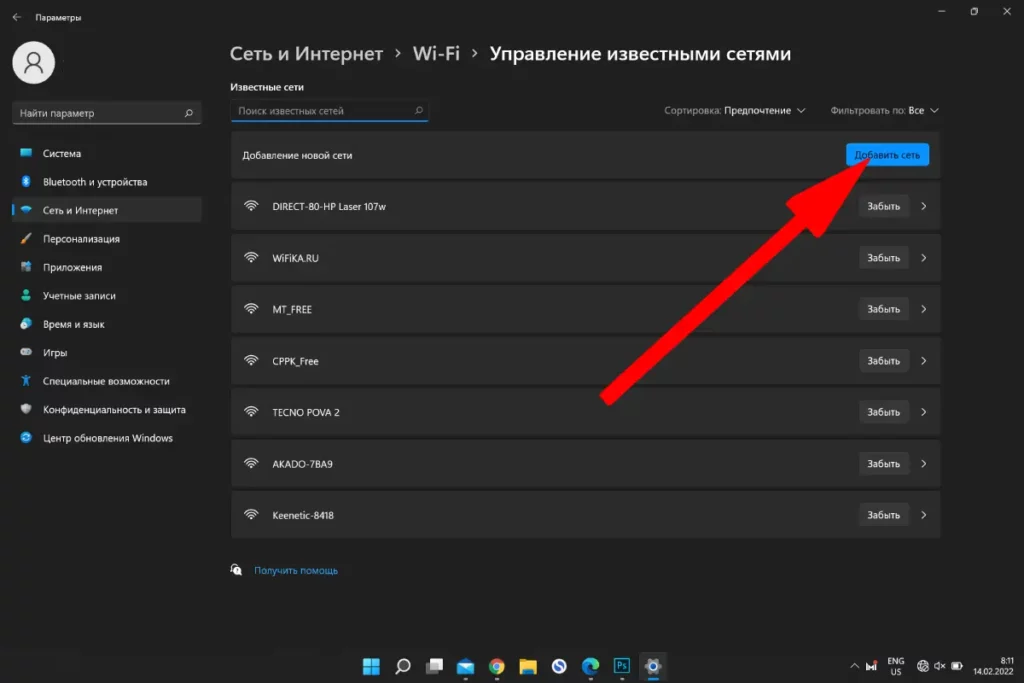This screenshot has width=1024, height=683.
Task: Open the clock showing 8:11 14.02.2022
Action: point(993,666)
